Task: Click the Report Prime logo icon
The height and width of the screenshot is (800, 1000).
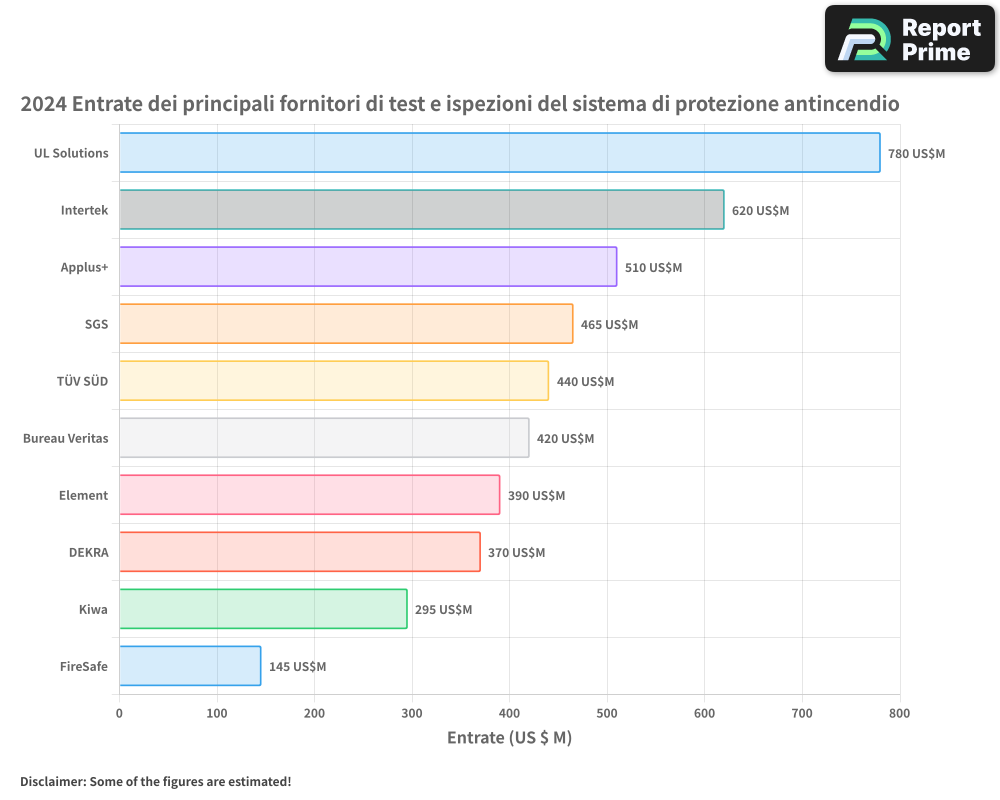Action: 863,40
